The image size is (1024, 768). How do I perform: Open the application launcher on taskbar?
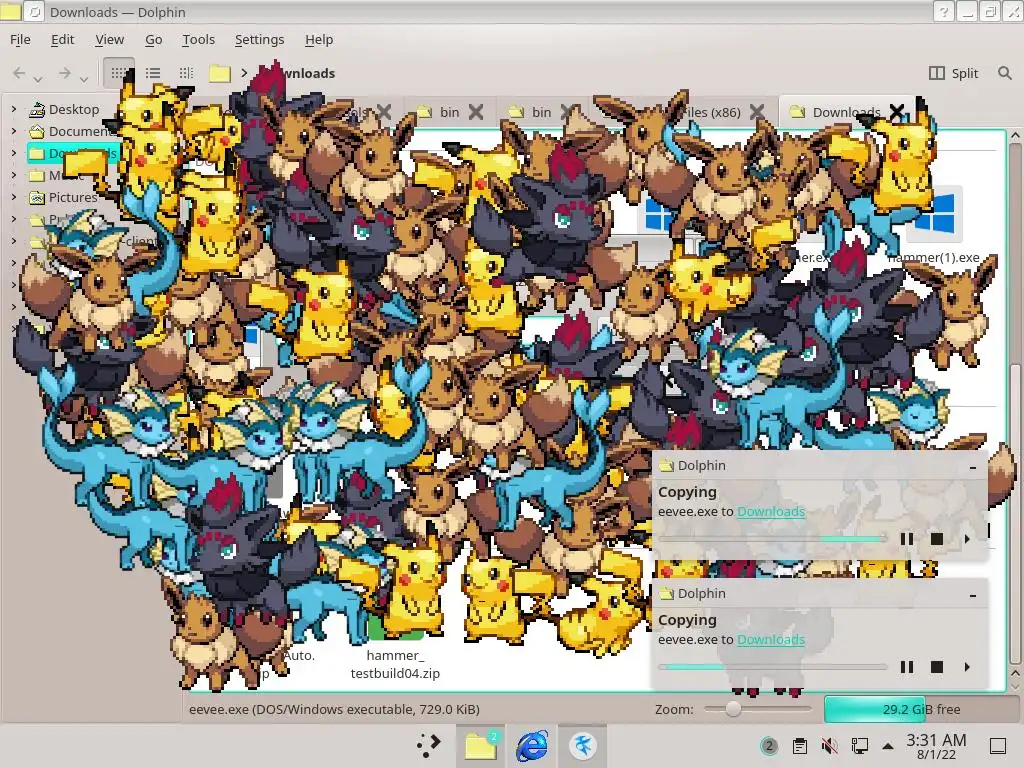tap(428, 745)
